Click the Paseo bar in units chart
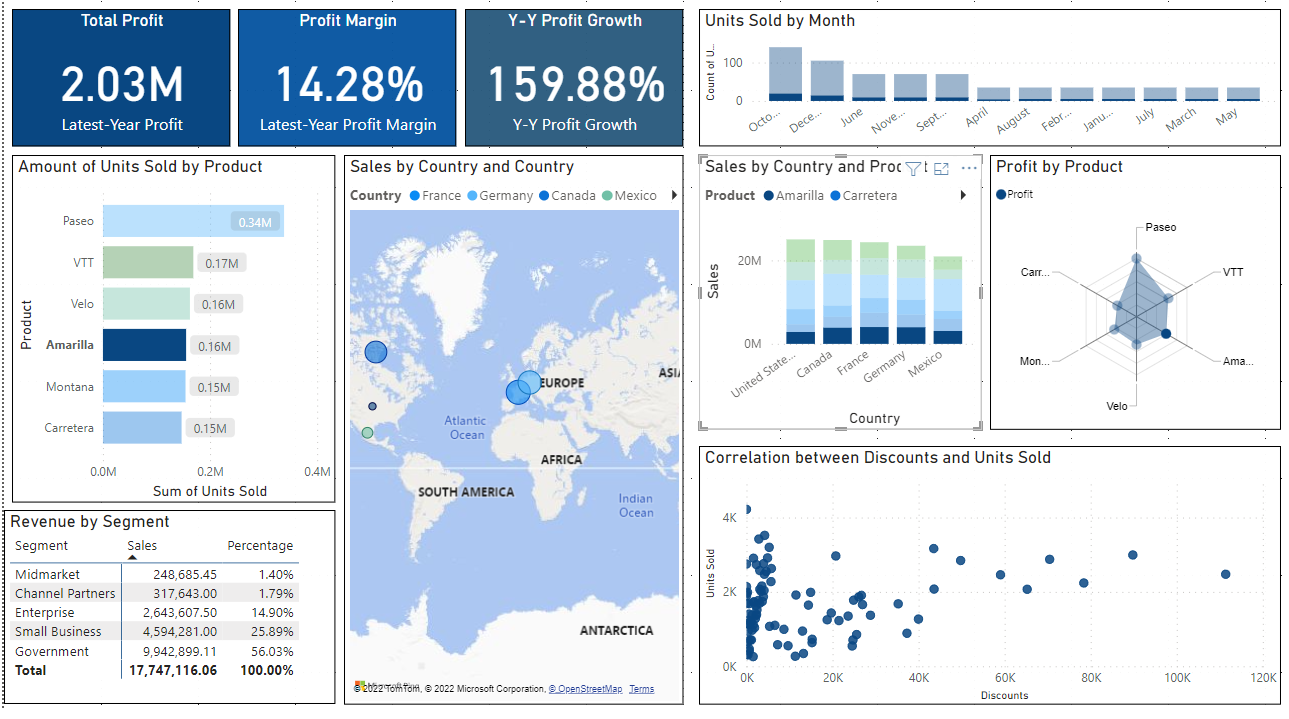The height and width of the screenshot is (719, 1289). [192, 221]
